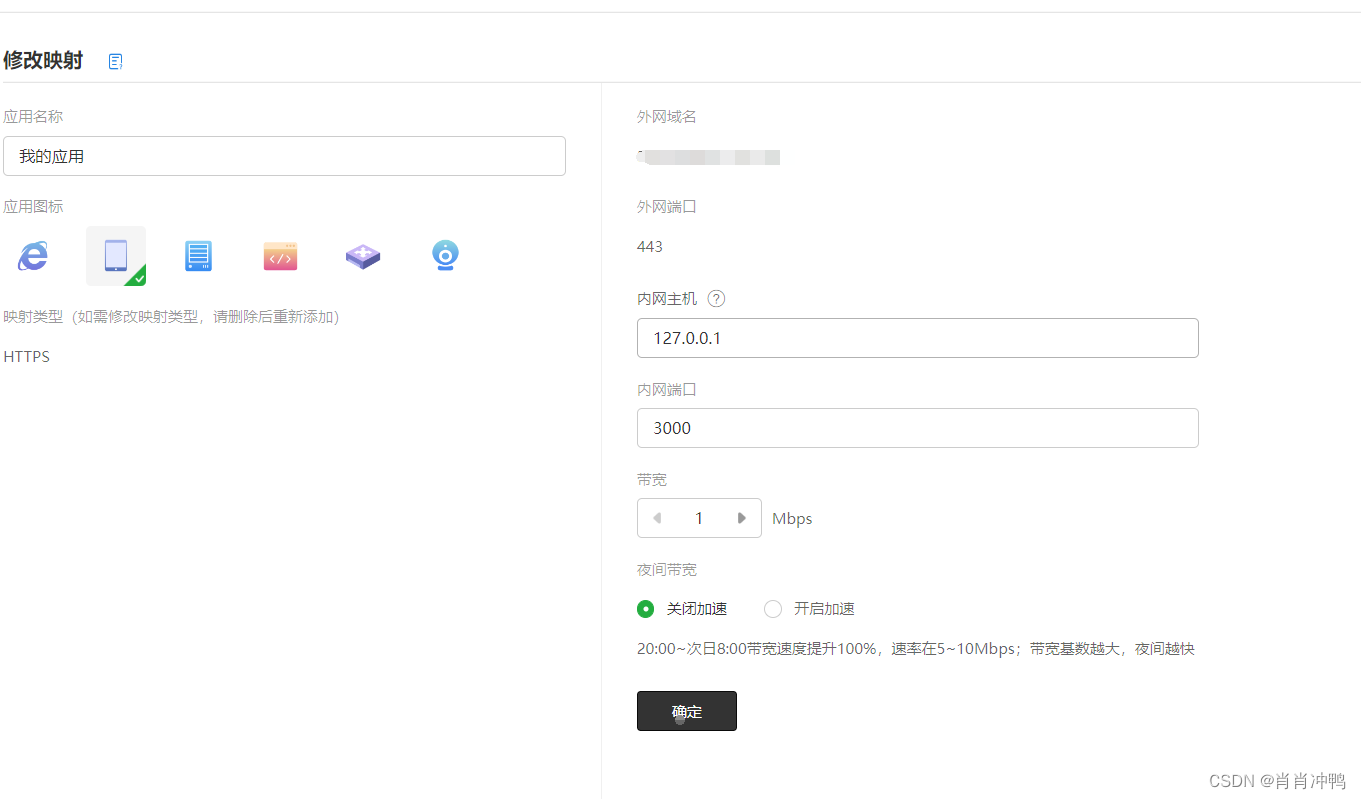Click the Mbps unit label
The height and width of the screenshot is (799, 1361).
click(x=792, y=518)
